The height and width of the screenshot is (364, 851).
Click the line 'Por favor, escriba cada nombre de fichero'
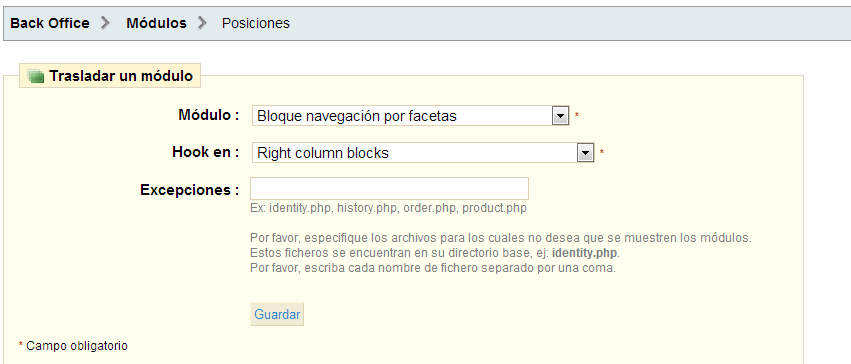[433, 268]
